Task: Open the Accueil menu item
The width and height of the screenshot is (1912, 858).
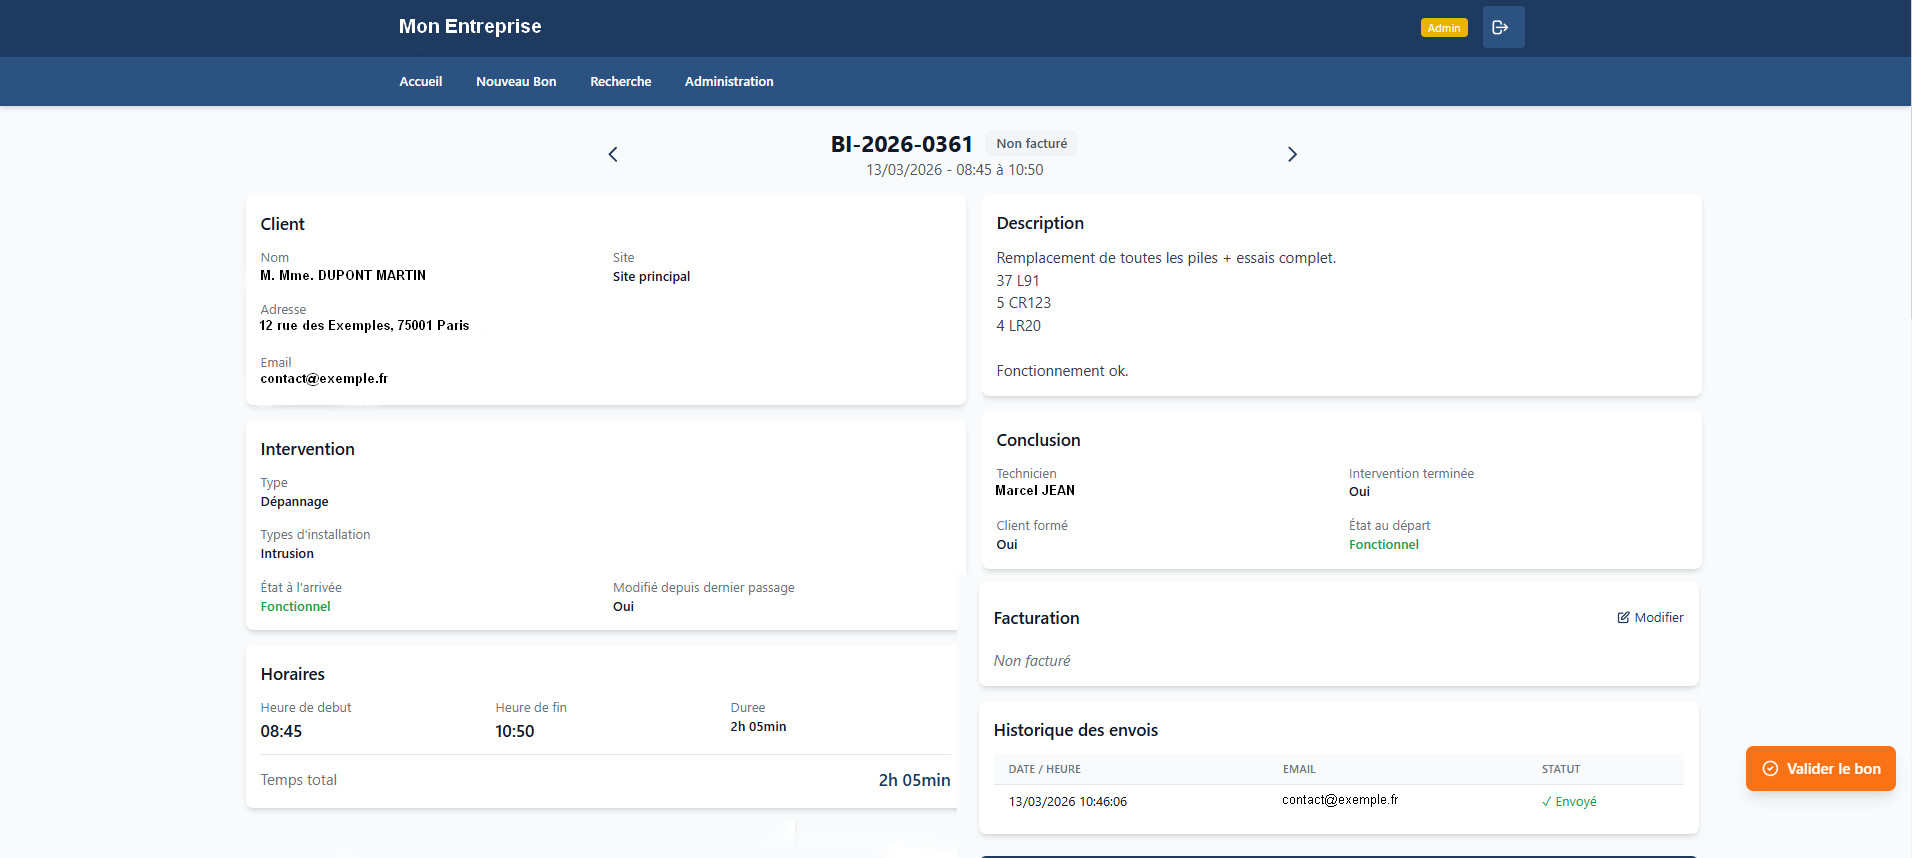Action: pyautogui.click(x=420, y=82)
